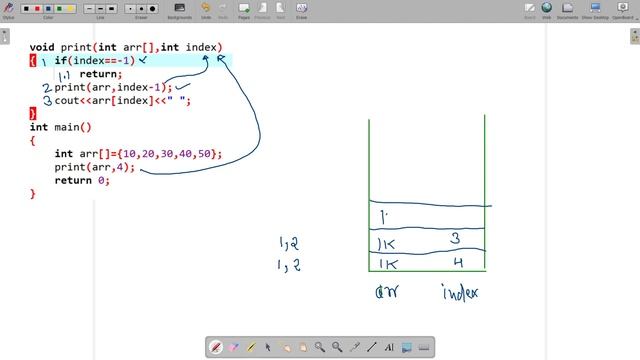
Task: Add a new page with Pages
Action: [x=244, y=10]
